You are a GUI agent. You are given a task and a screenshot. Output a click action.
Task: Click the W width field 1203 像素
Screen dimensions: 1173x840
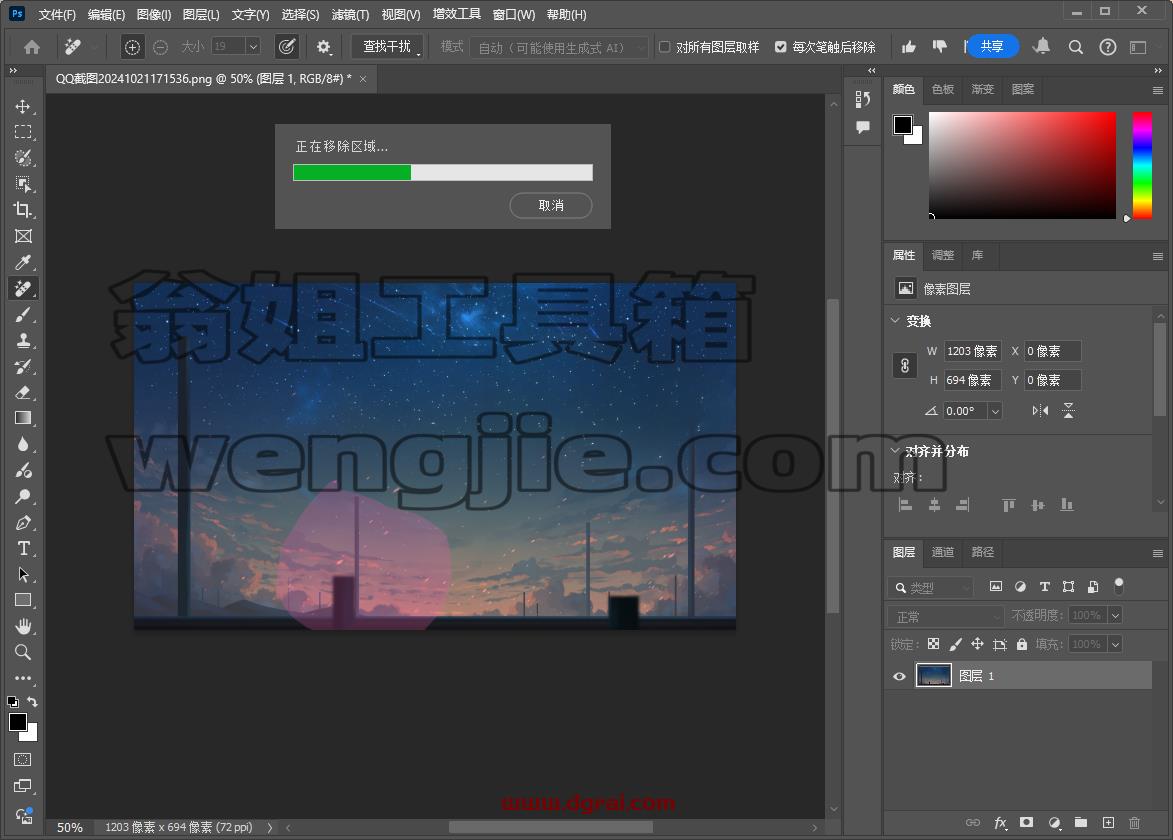pyautogui.click(x=972, y=352)
